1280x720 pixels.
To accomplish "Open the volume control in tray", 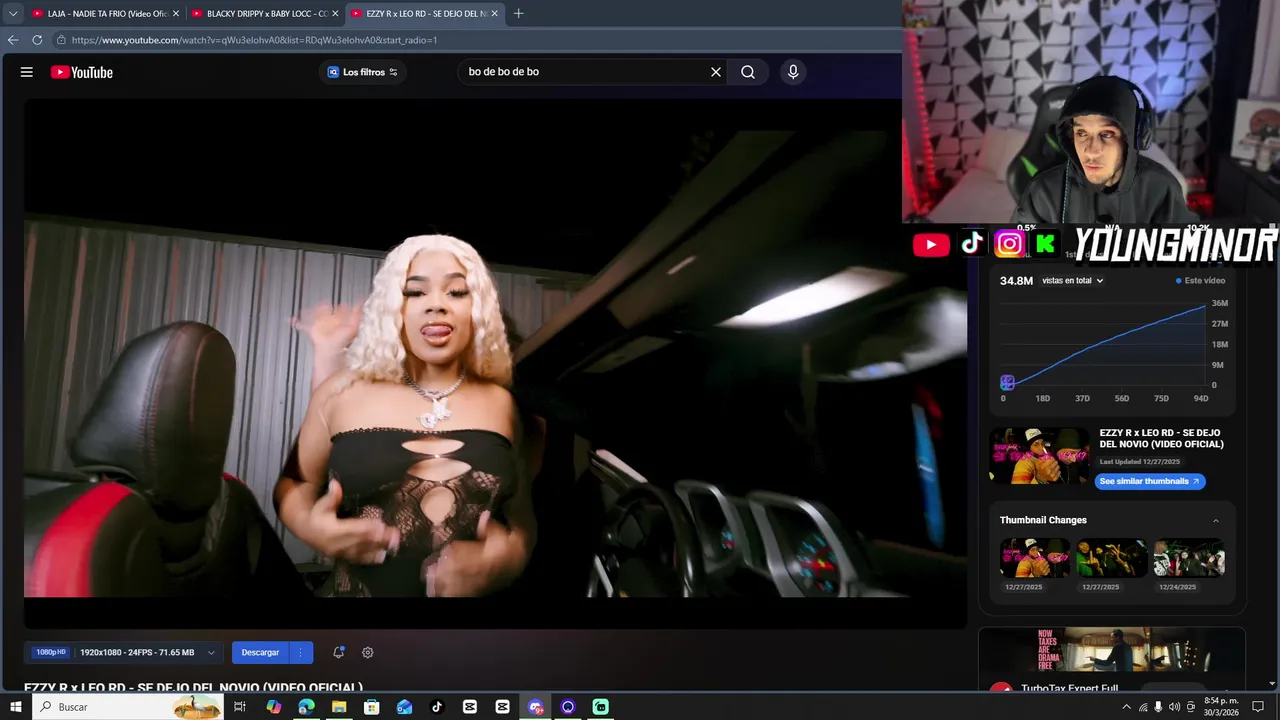I will pos(1175,707).
